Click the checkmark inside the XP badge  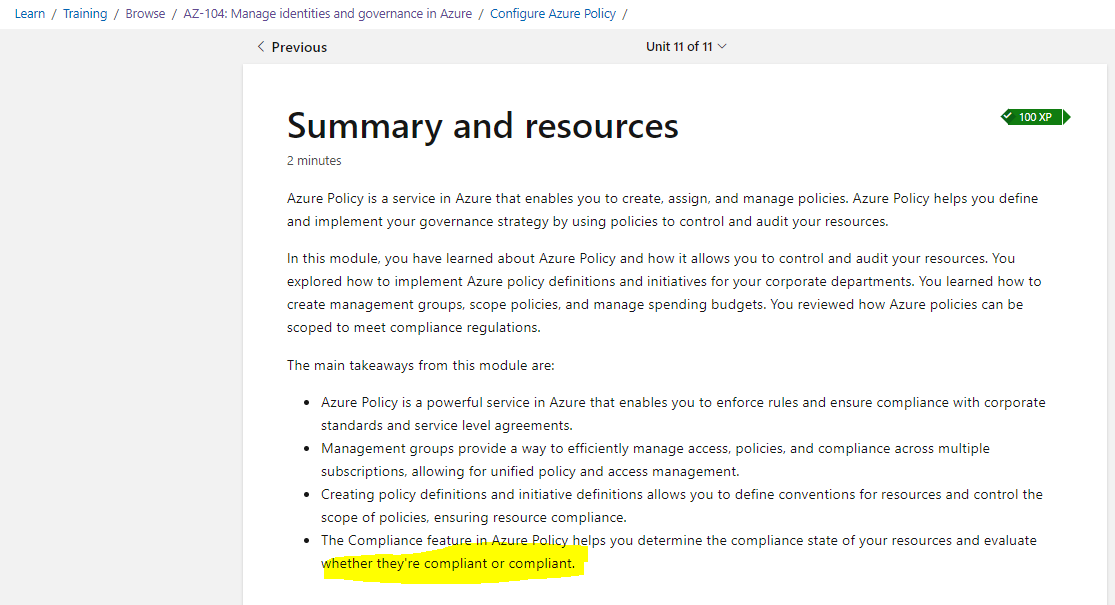tap(1007, 115)
